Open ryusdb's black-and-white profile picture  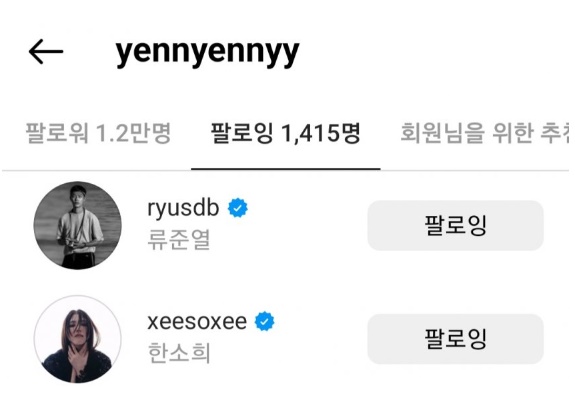77,225
